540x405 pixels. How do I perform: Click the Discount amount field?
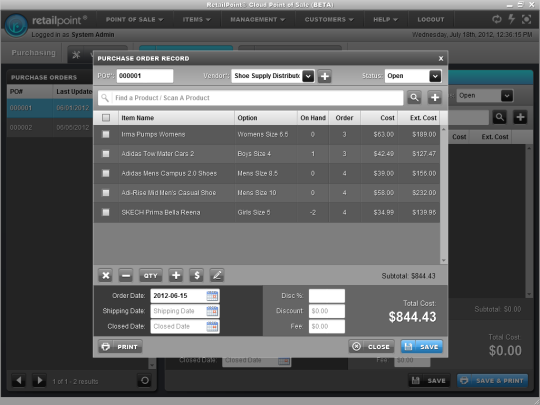326,311
